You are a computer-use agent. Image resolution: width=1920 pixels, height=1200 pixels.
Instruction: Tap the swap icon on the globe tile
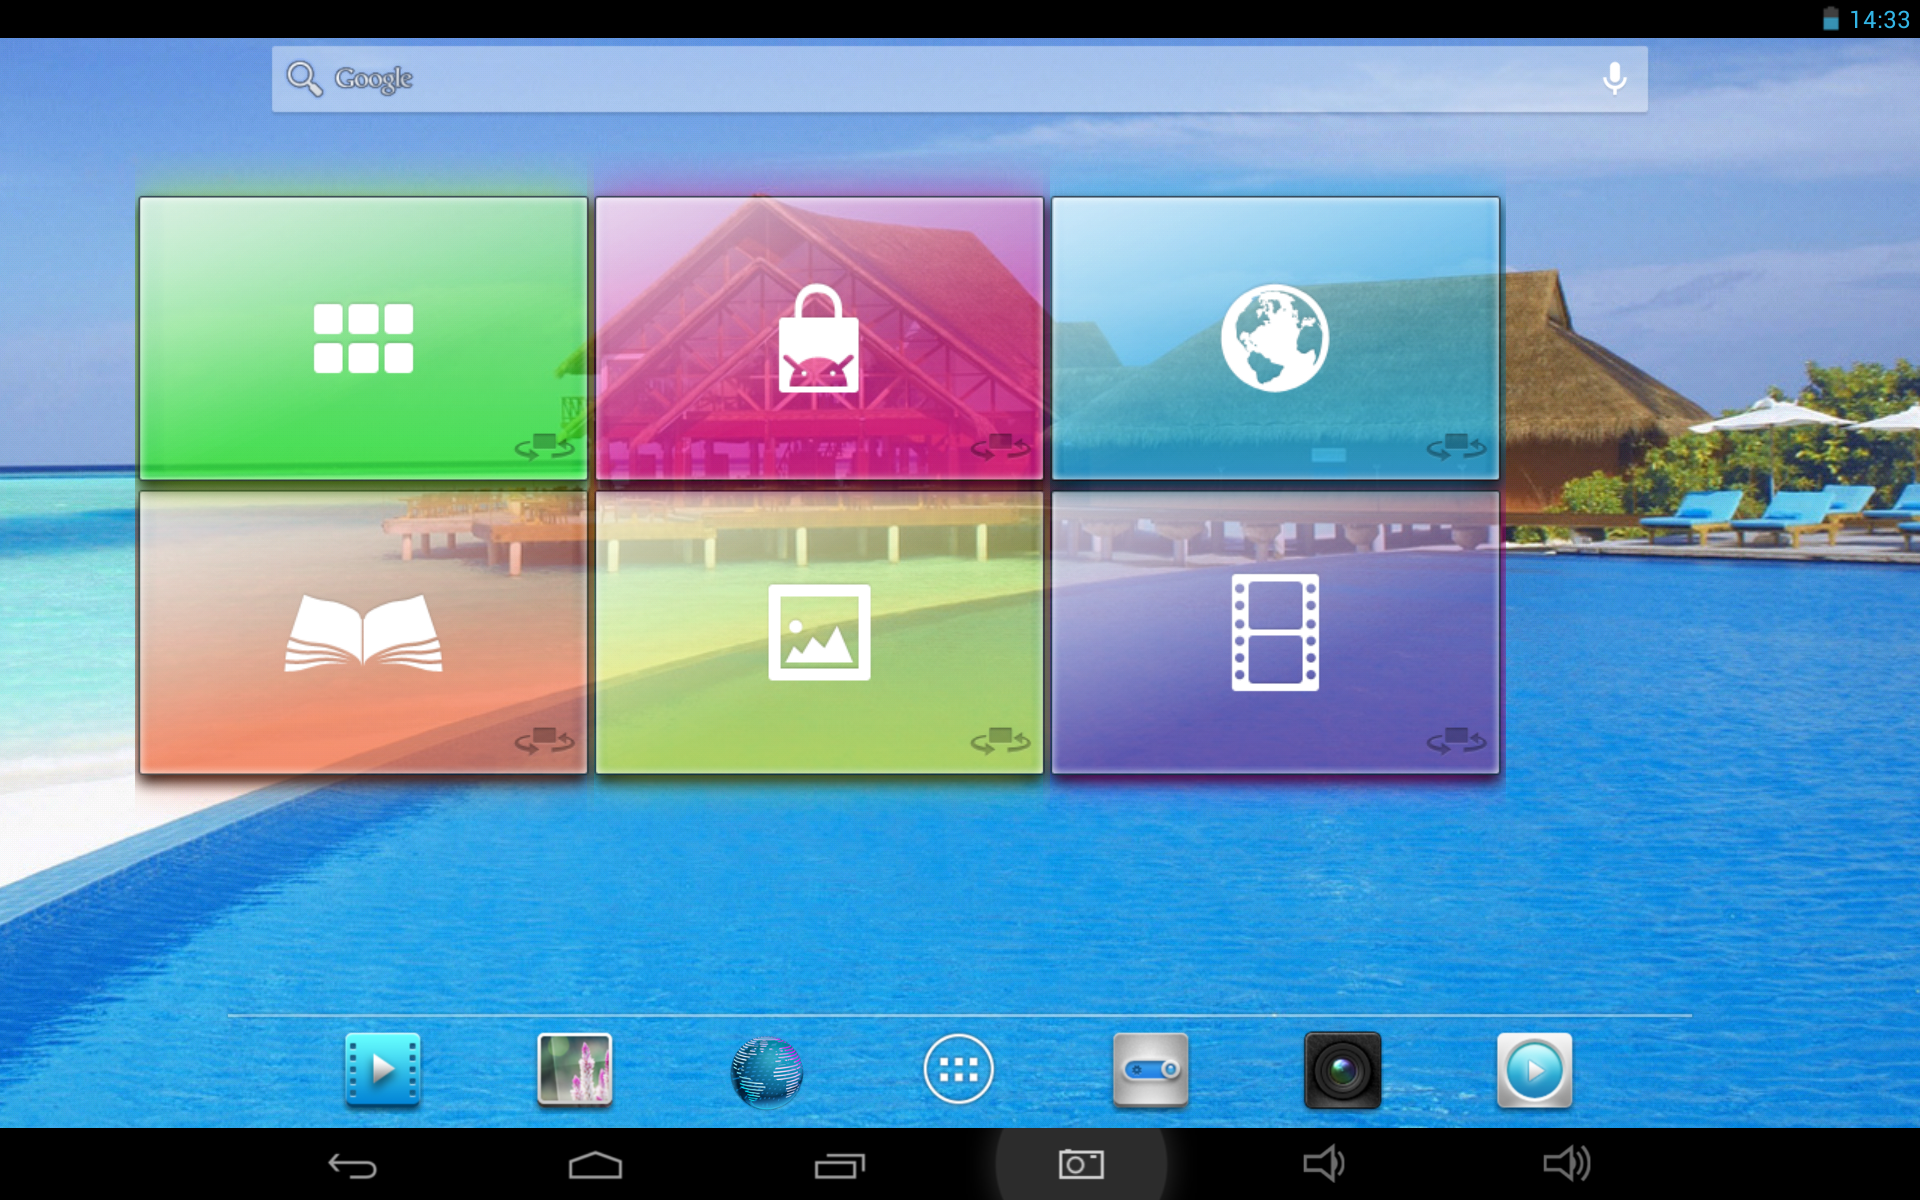click(x=1457, y=446)
